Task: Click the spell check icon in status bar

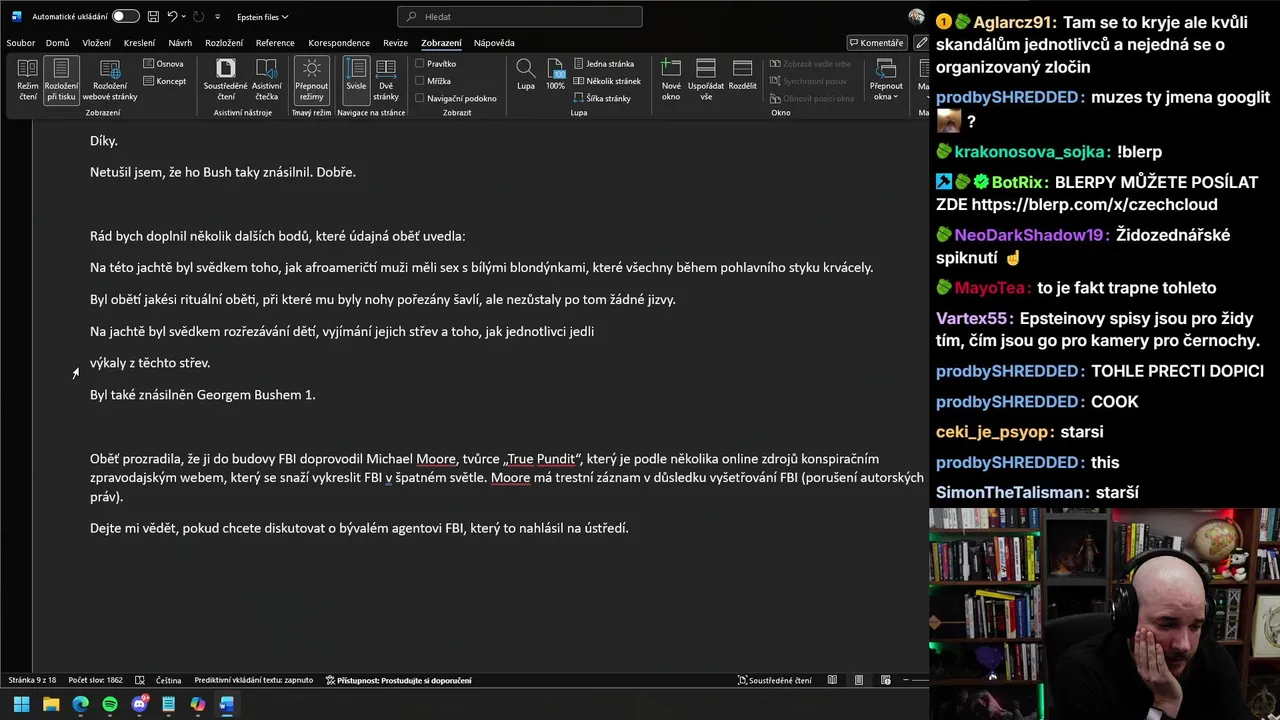Action: pos(140,680)
